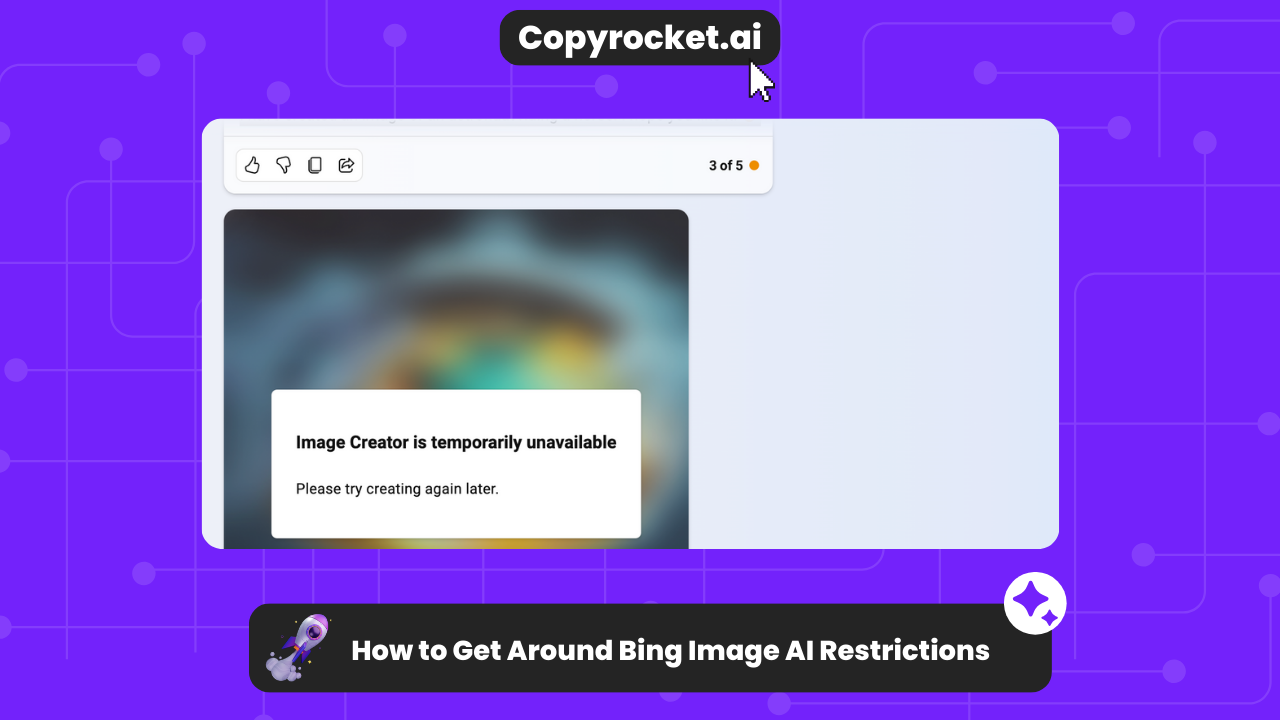This screenshot has width=1280, height=720.
Task: Open the Copyrocket.ai label at top
Action: [x=639, y=38]
